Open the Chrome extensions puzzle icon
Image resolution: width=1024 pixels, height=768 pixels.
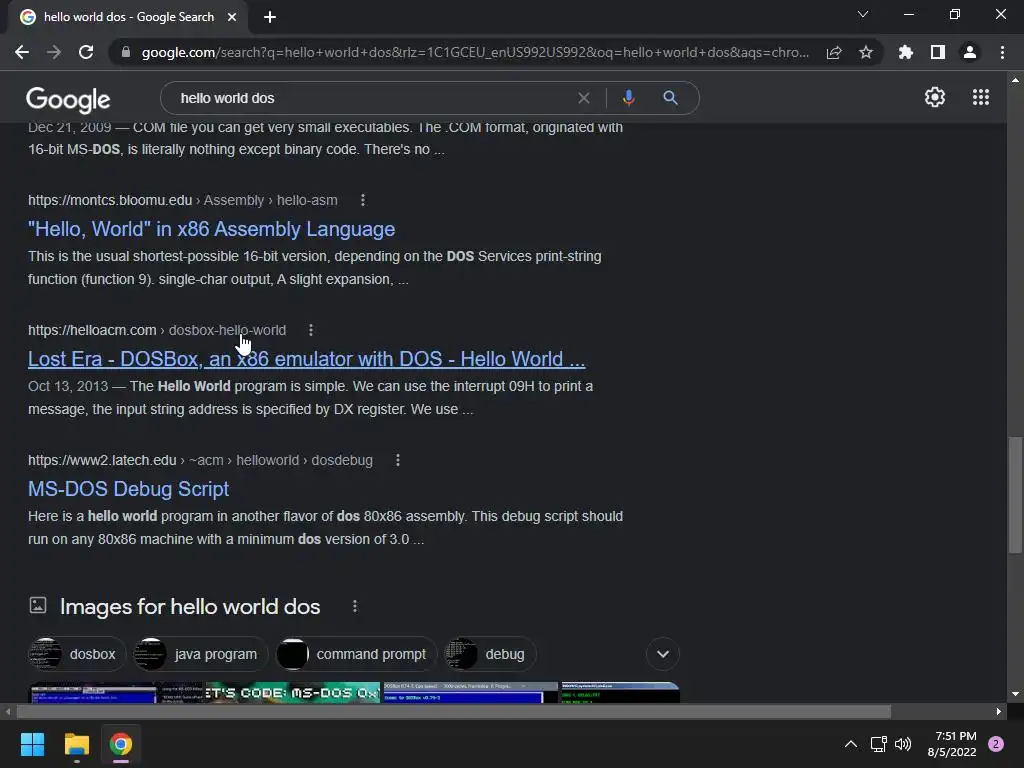906,52
